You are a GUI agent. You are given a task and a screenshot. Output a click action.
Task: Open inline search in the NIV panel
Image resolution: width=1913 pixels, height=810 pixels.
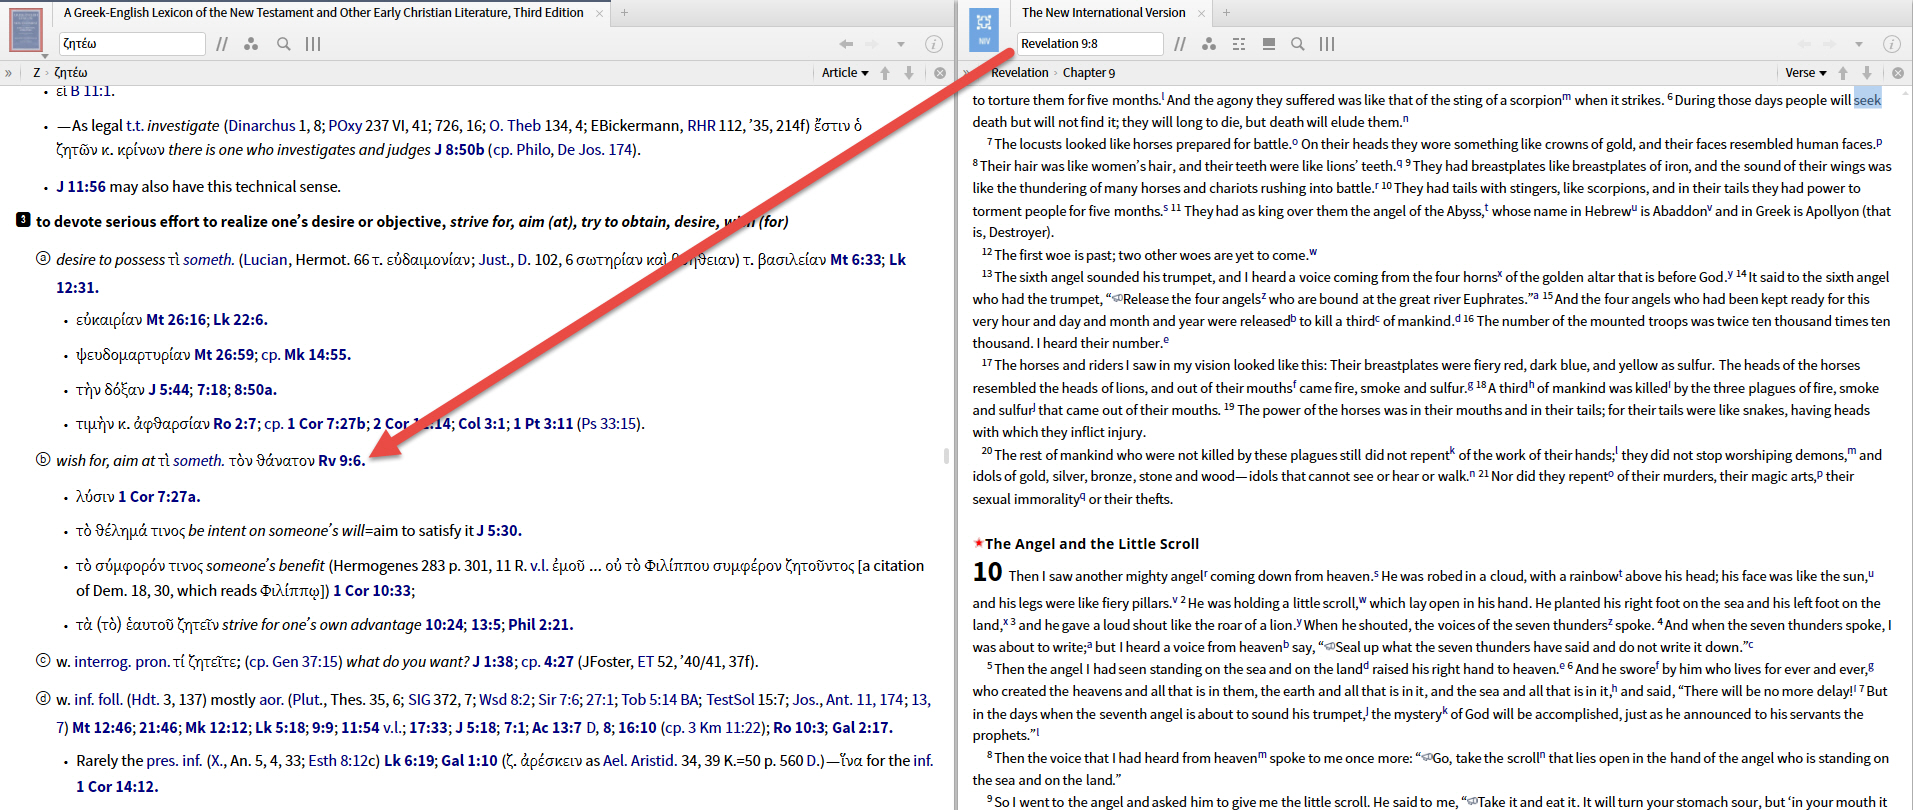click(x=1297, y=44)
